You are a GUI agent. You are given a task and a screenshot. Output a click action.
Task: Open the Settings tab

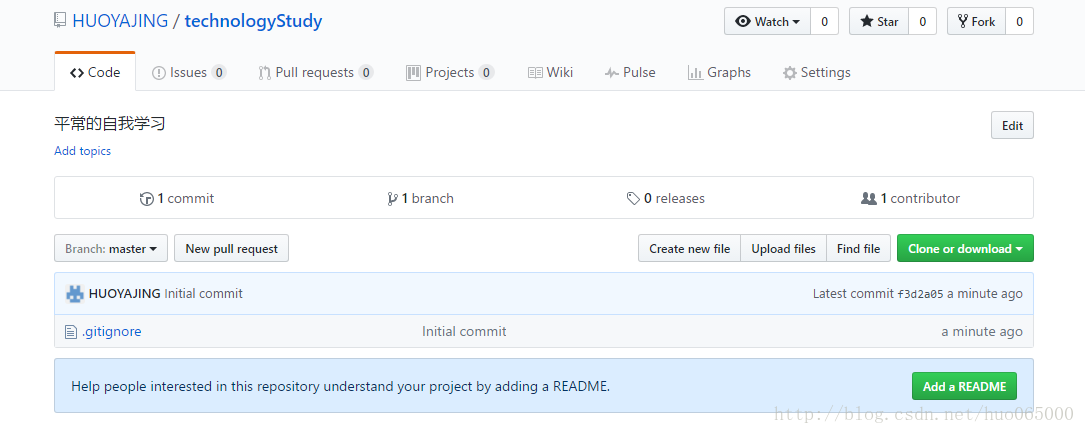click(x=817, y=73)
